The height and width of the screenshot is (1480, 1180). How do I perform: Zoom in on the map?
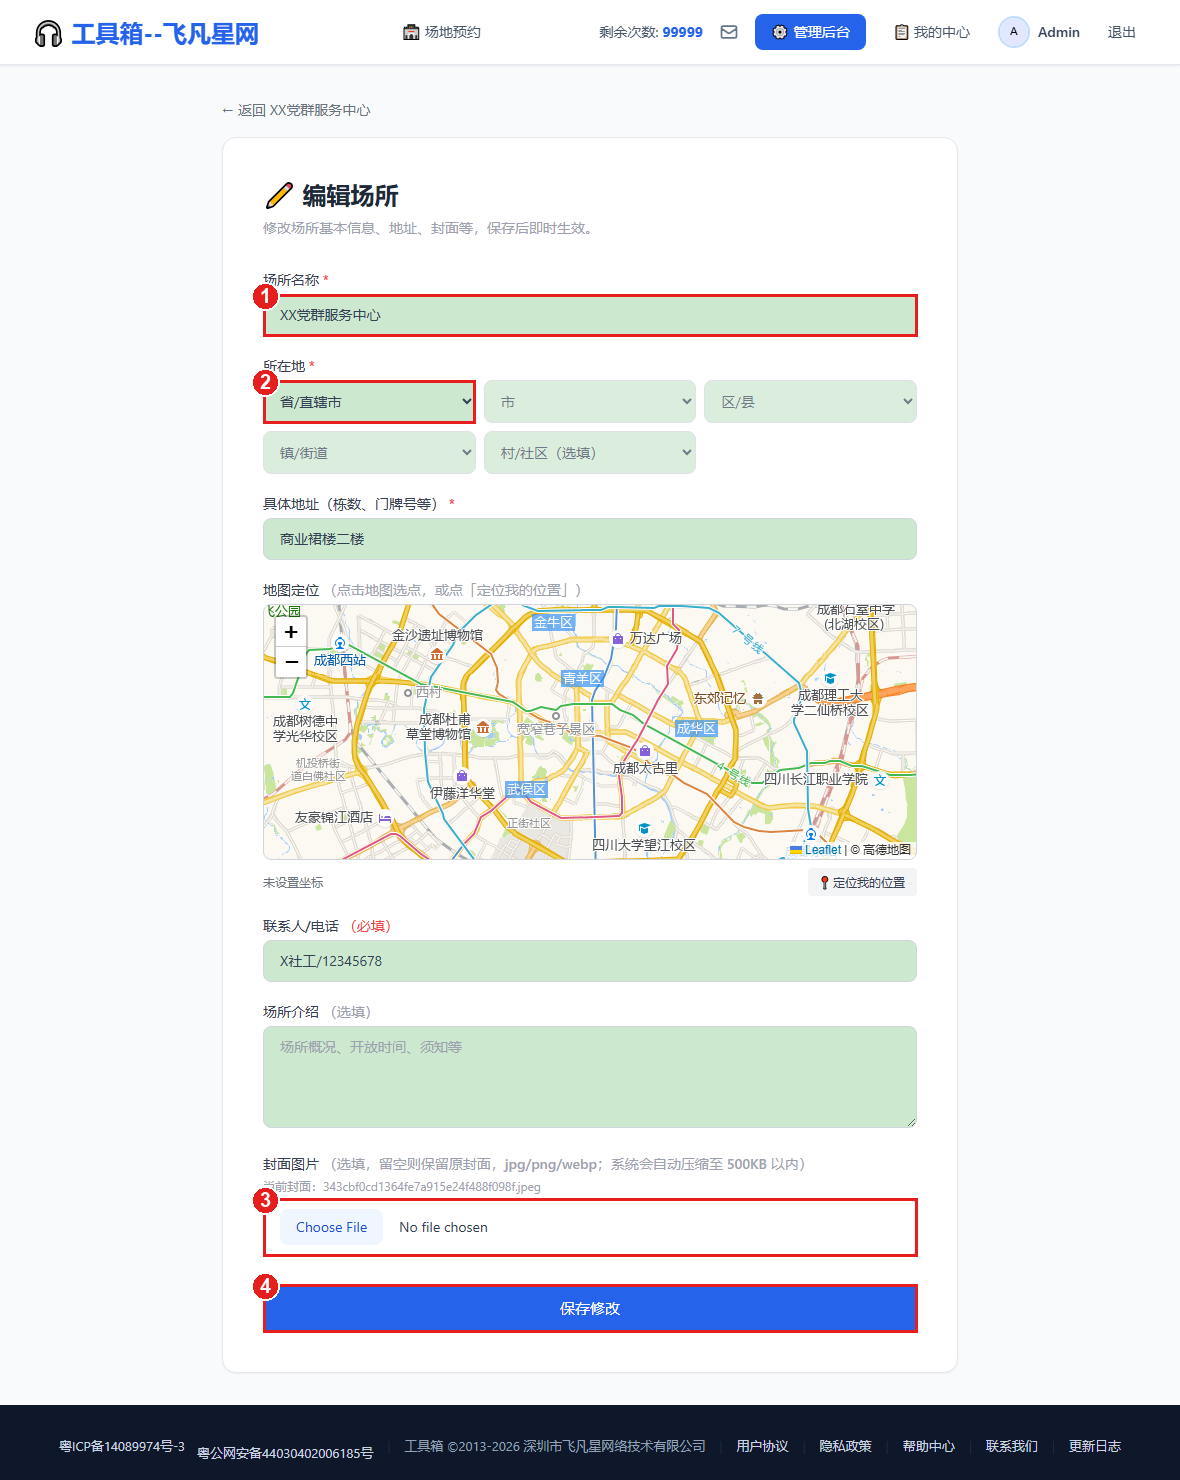pyautogui.click(x=291, y=632)
